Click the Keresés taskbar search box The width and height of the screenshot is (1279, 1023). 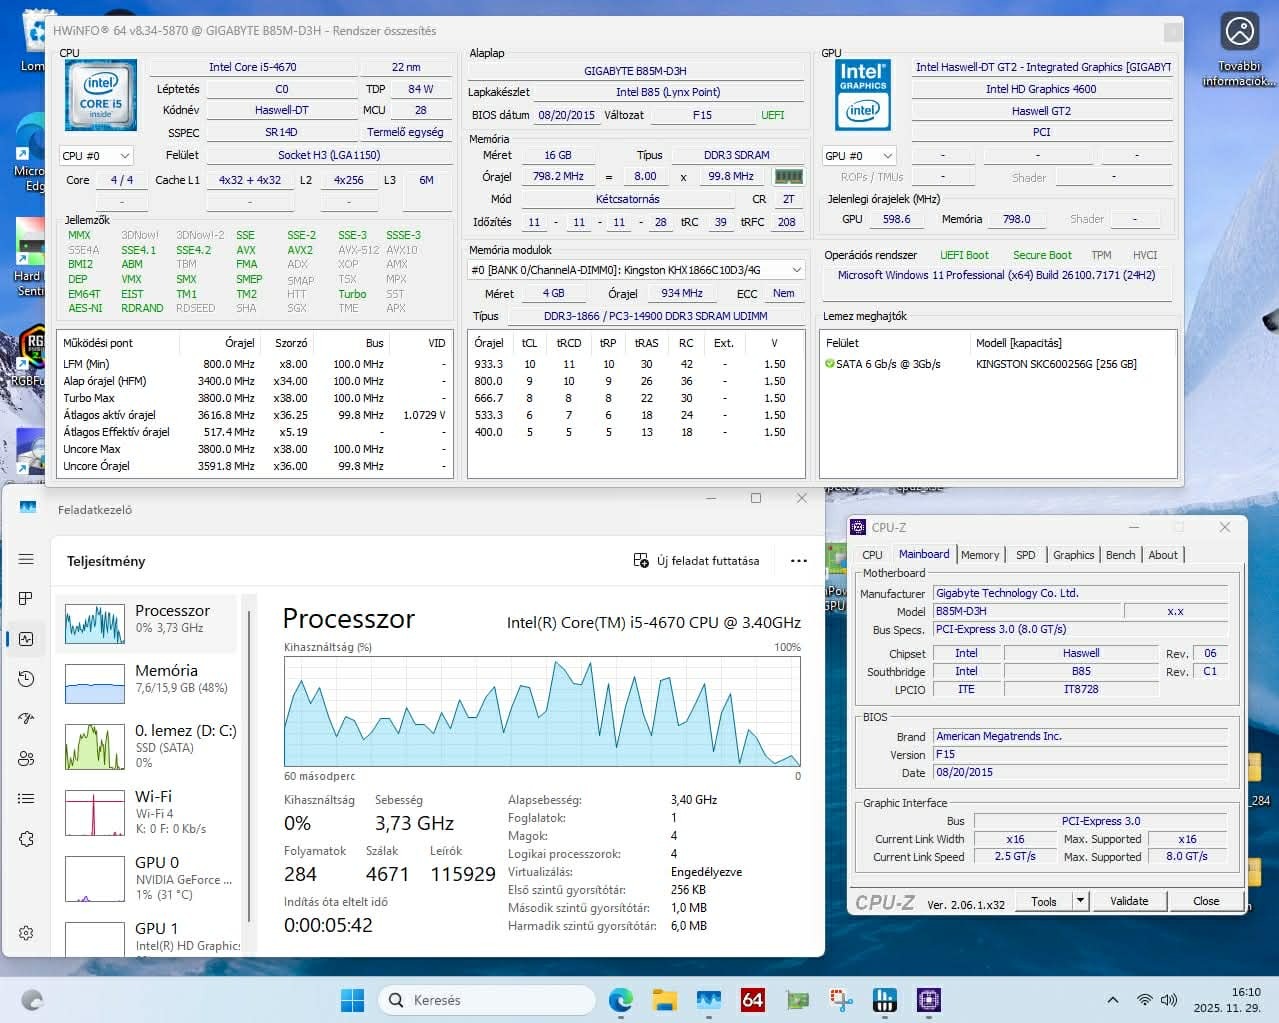pos(487,999)
